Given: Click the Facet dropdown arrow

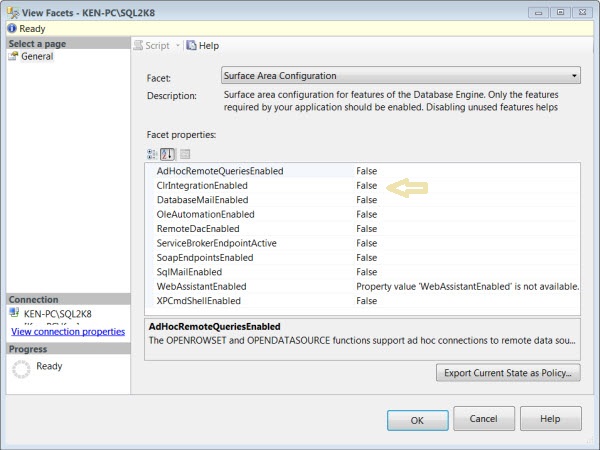Looking at the screenshot, I should [x=574, y=76].
